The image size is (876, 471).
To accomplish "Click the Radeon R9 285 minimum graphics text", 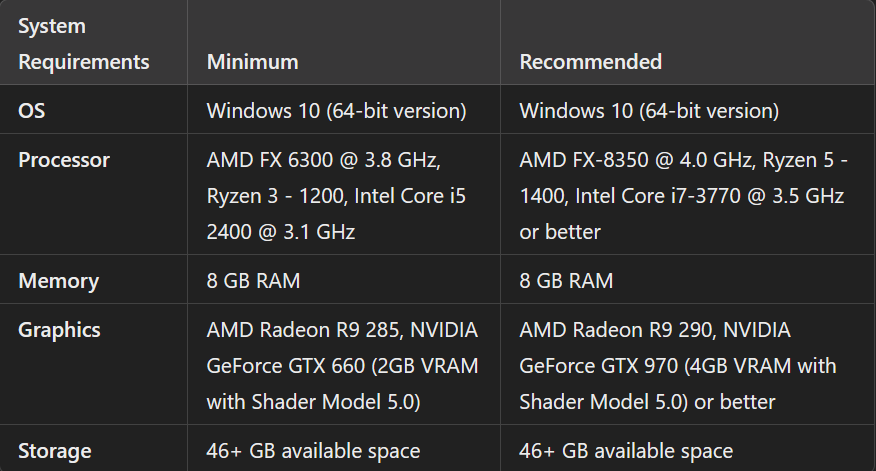I will point(305,330).
